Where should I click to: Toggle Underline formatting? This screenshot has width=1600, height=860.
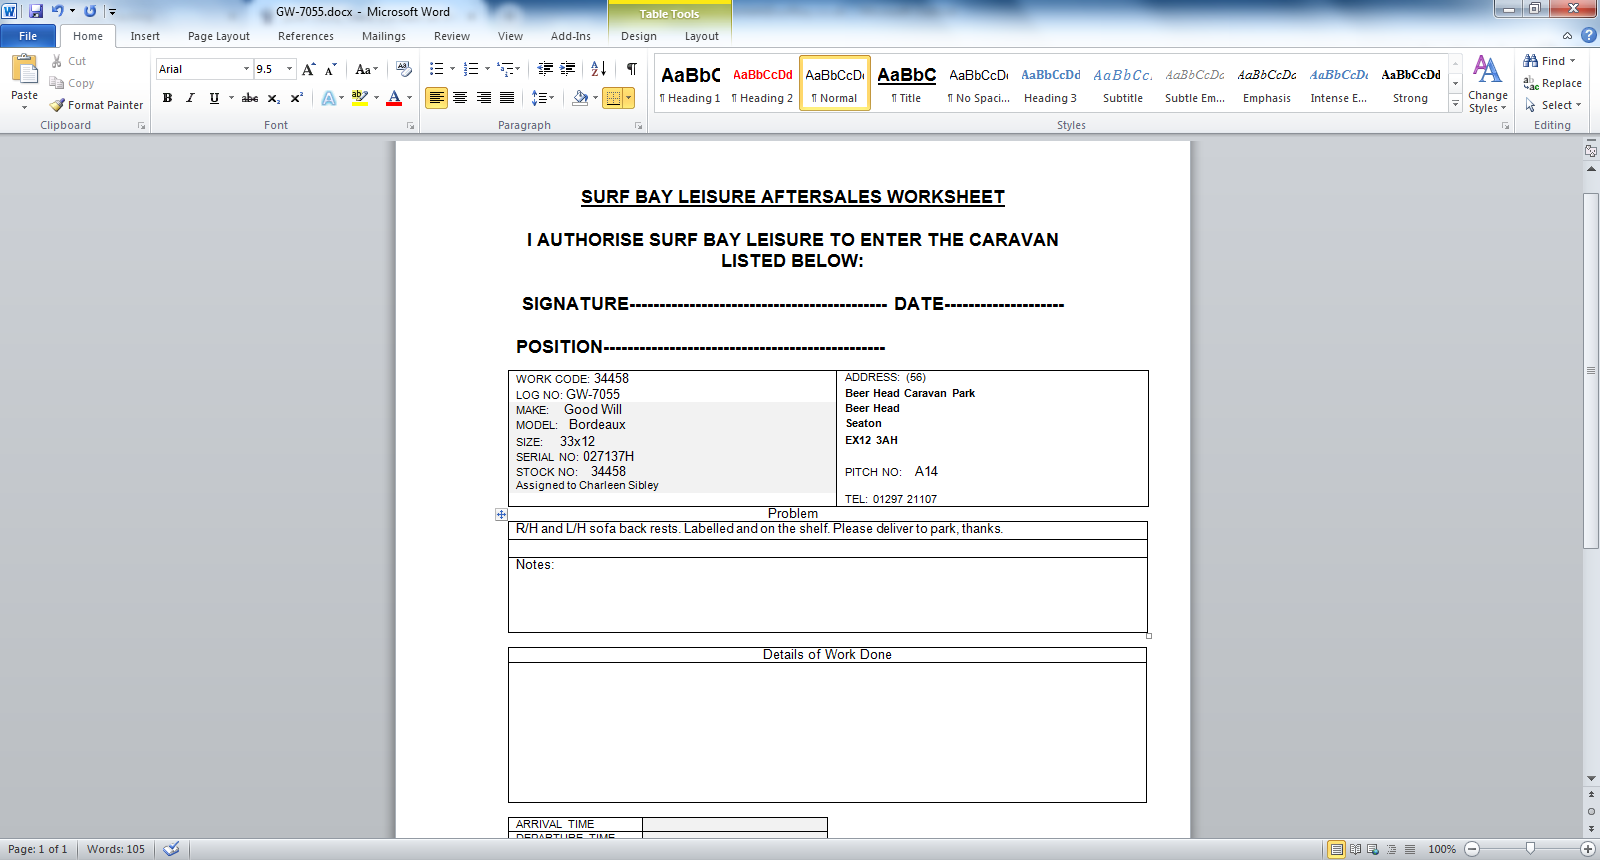click(214, 98)
